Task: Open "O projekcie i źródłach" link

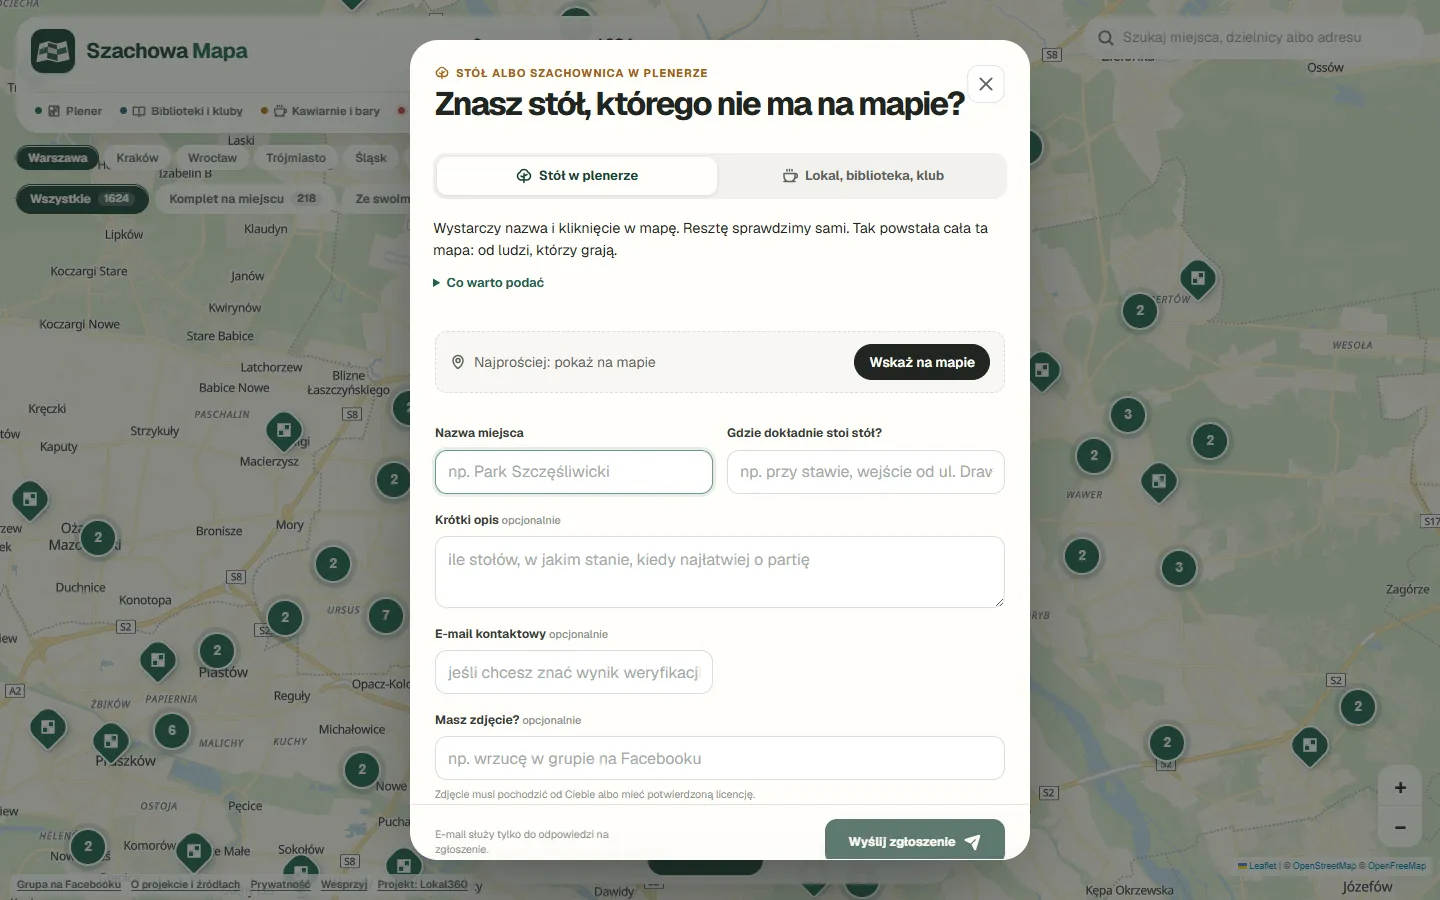Action: point(186,884)
